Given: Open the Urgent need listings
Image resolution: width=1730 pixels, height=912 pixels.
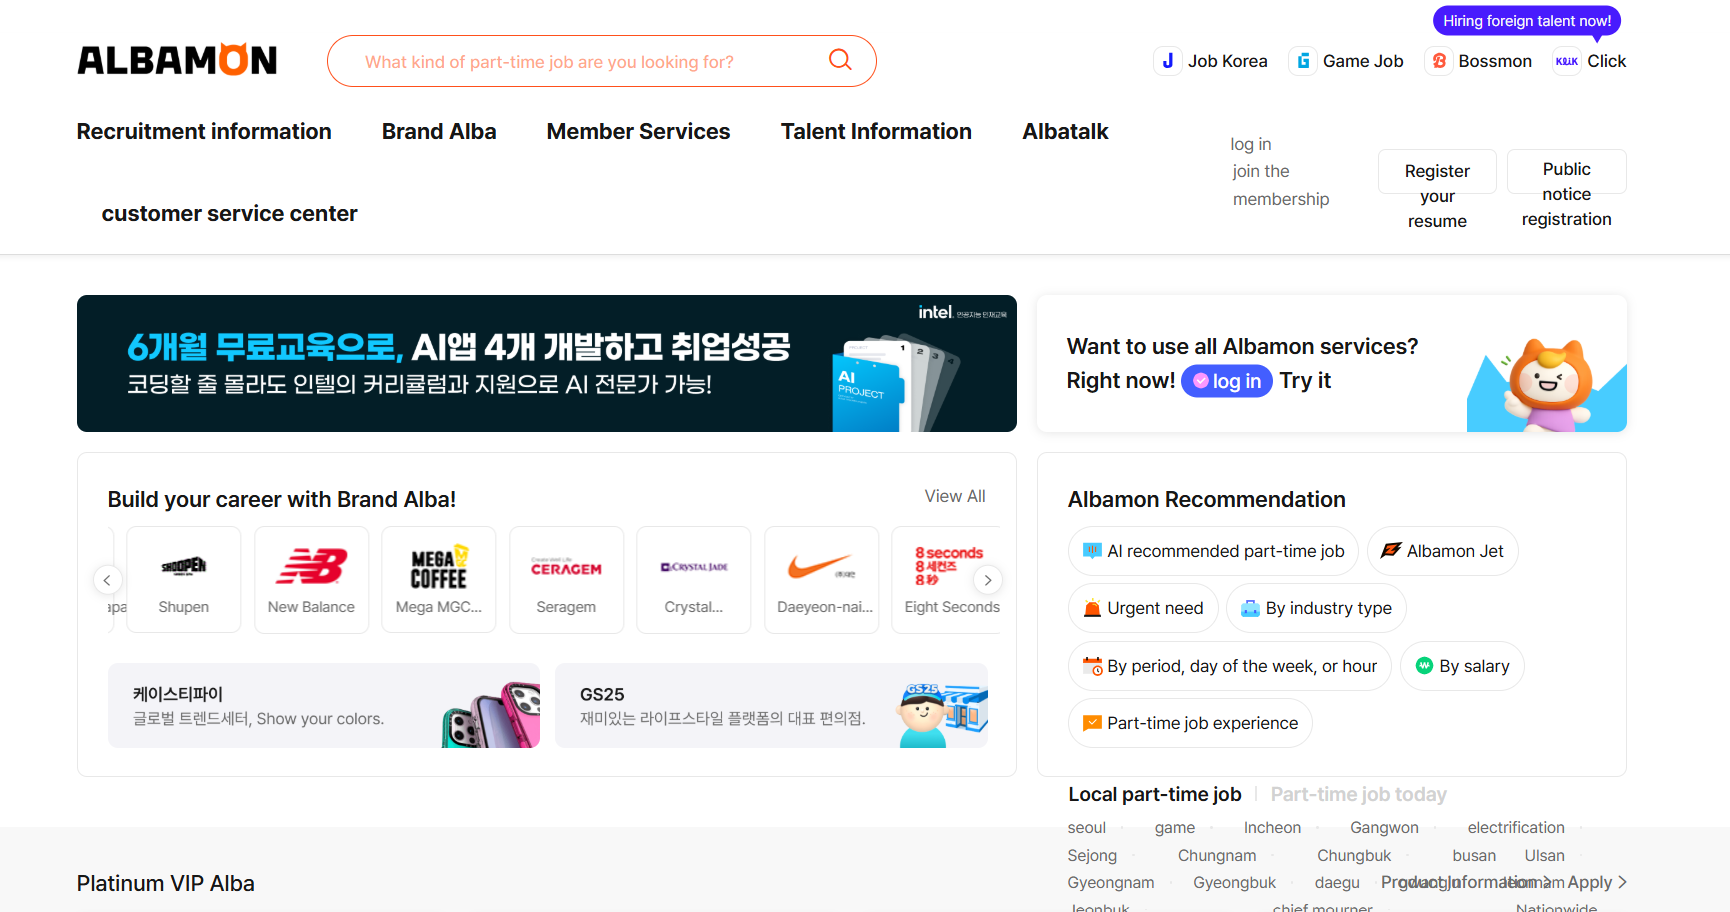Looking at the screenshot, I should pos(1143,608).
